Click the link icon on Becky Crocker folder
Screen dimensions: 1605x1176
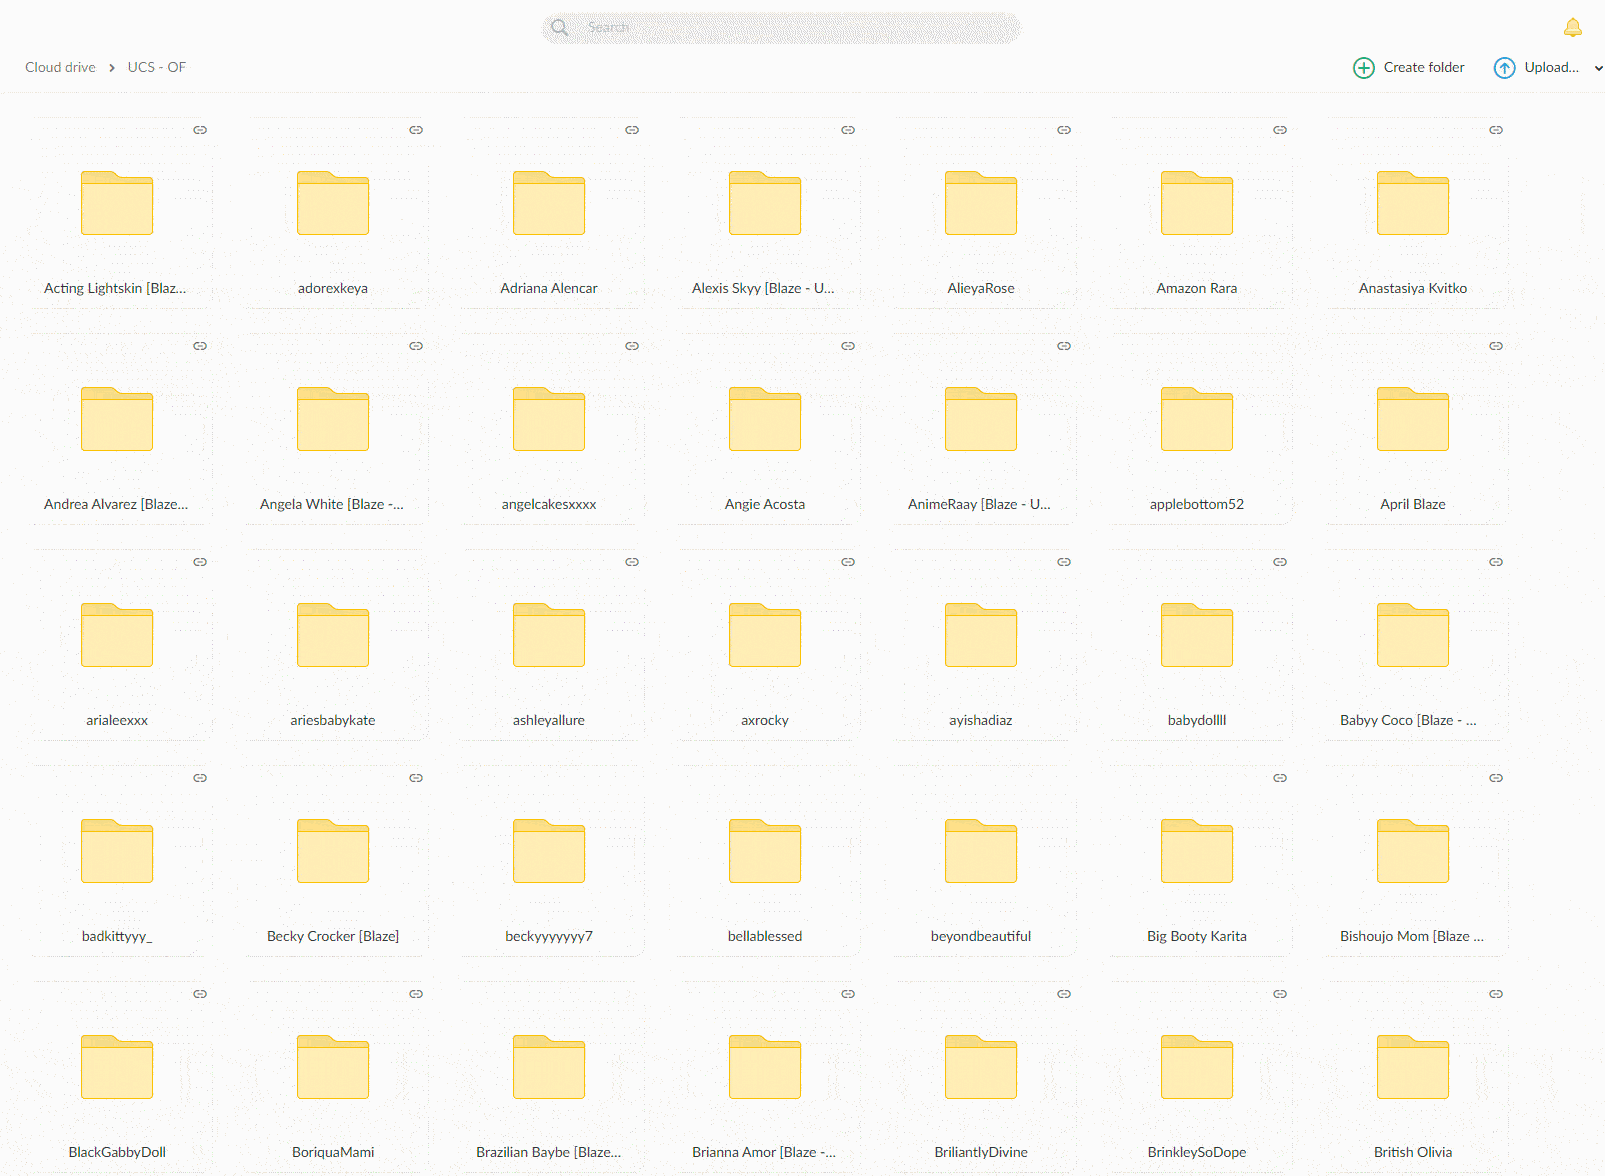(416, 778)
